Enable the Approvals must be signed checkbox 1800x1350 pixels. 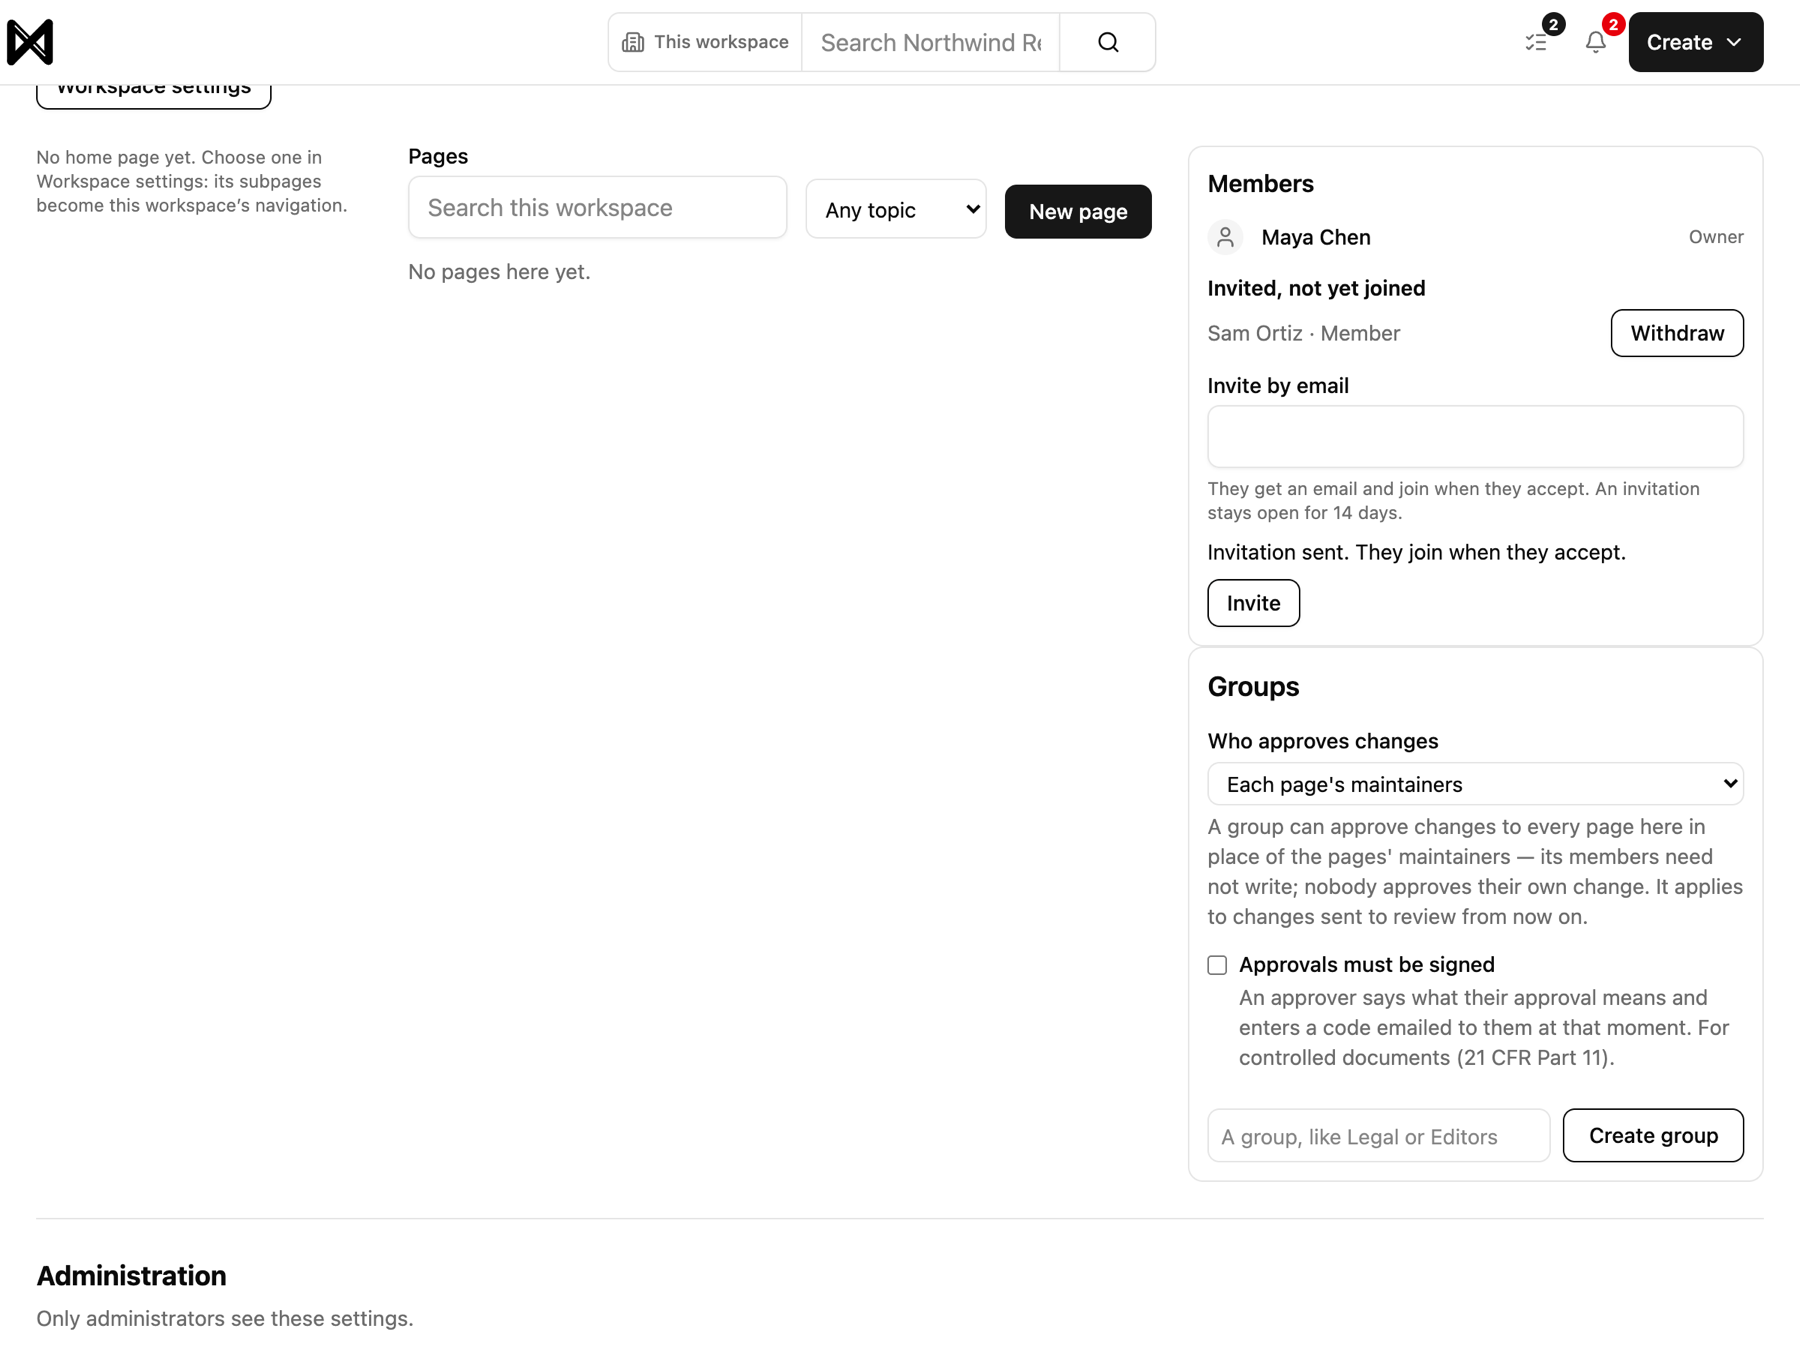1217,965
